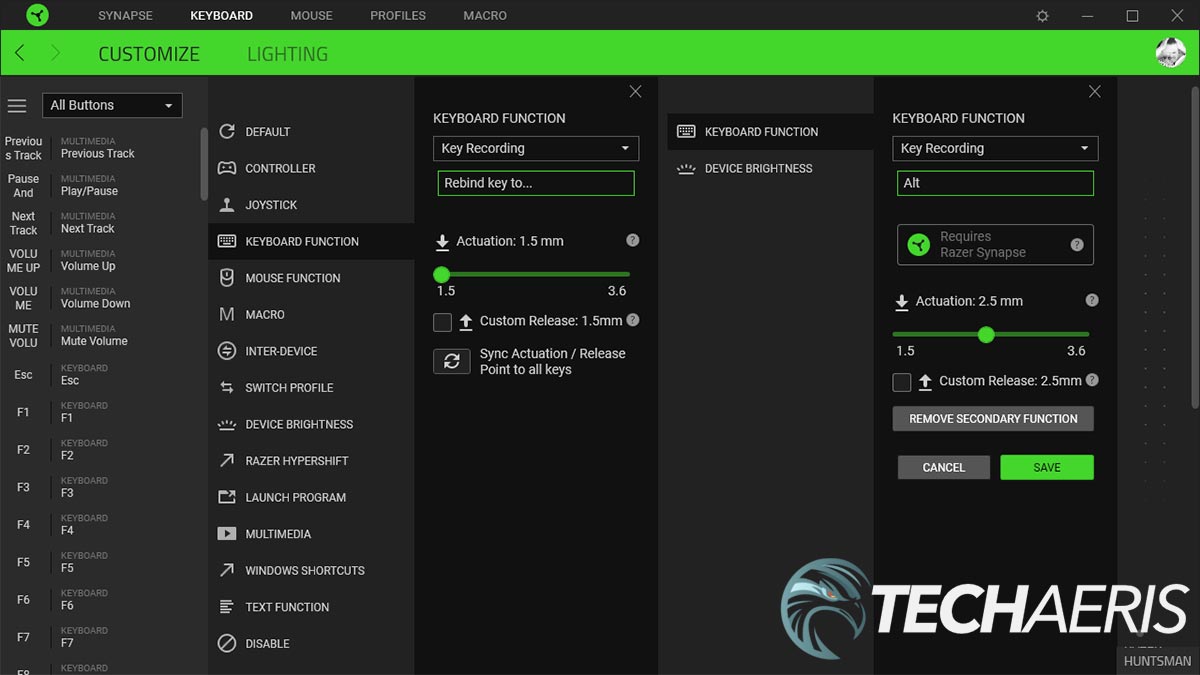Select the Windows Shortcuts icon
The width and height of the screenshot is (1200, 675).
pyautogui.click(x=227, y=570)
